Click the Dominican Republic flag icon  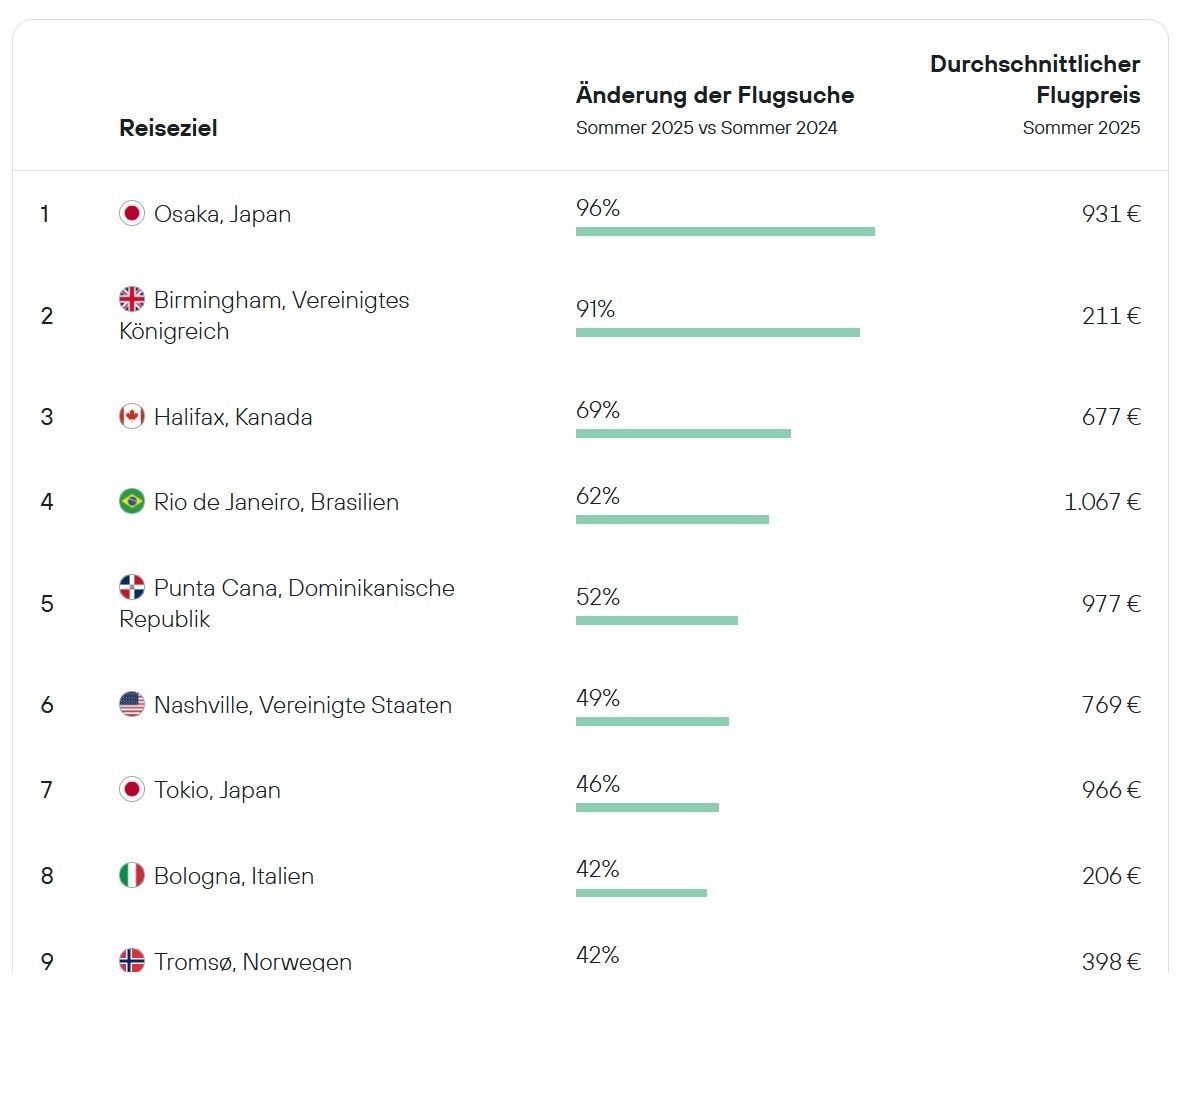tap(132, 587)
